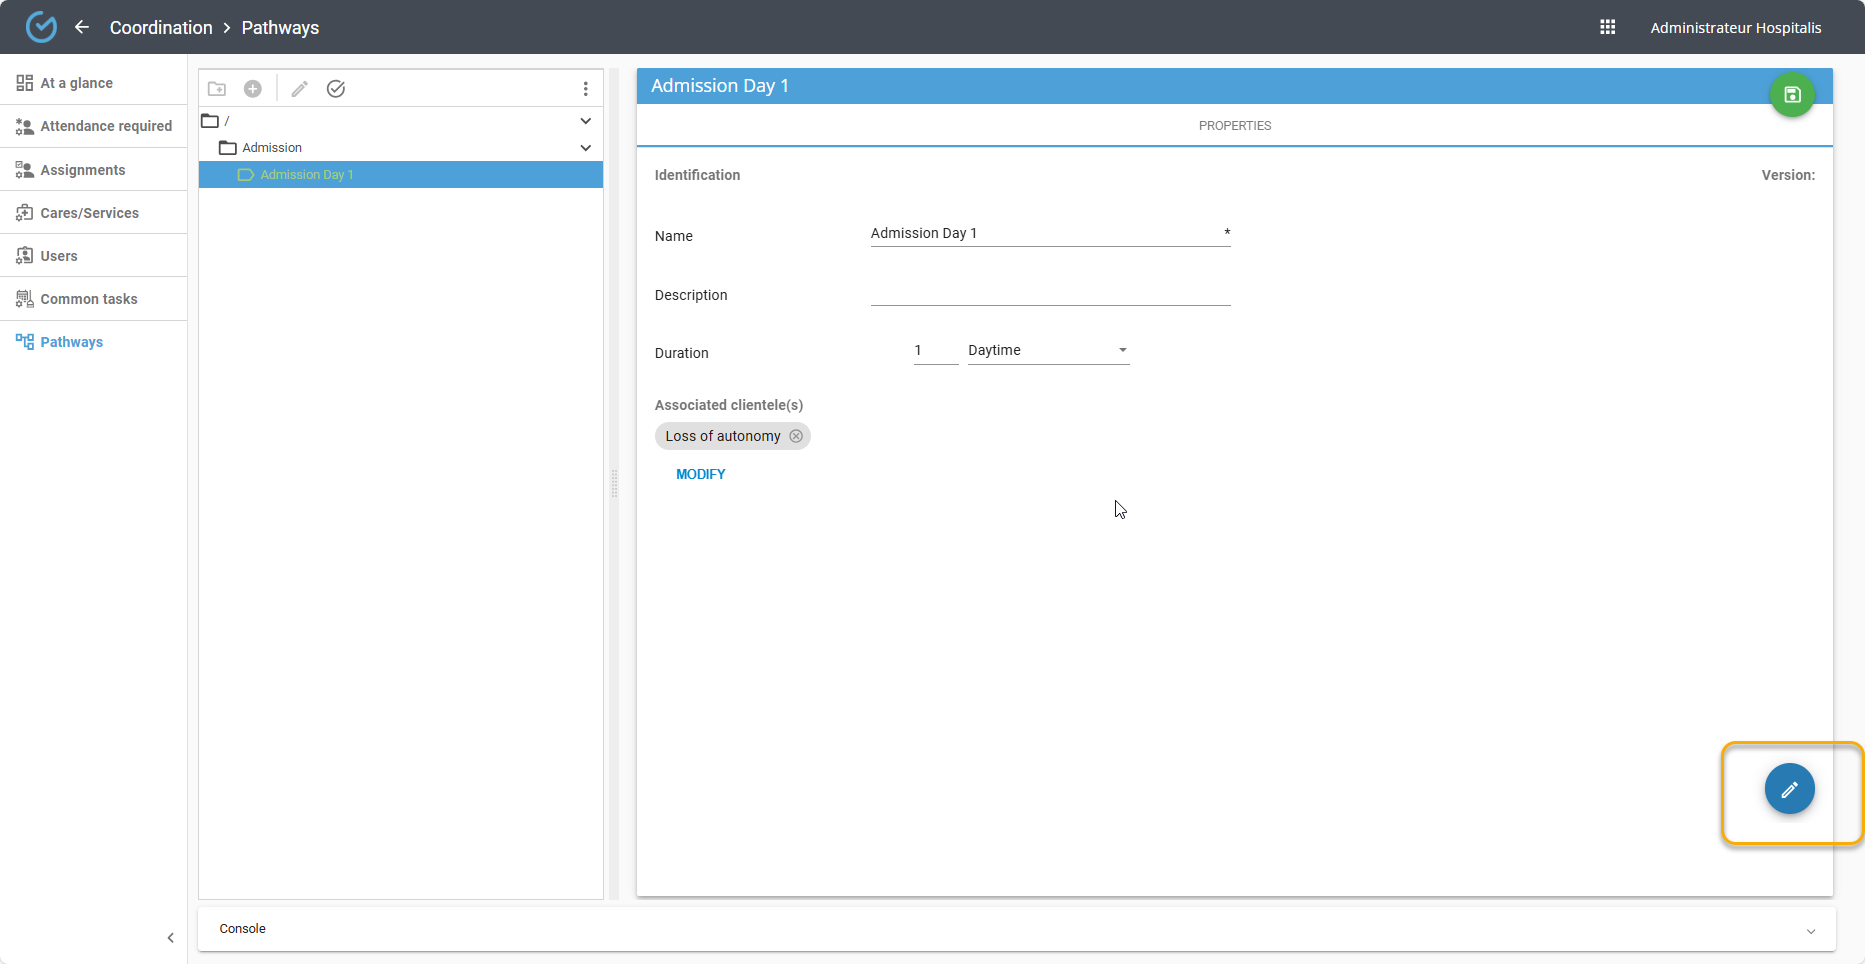The image size is (1865, 964).
Task: Click the add folder toolbar icon
Action: point(217,89)
